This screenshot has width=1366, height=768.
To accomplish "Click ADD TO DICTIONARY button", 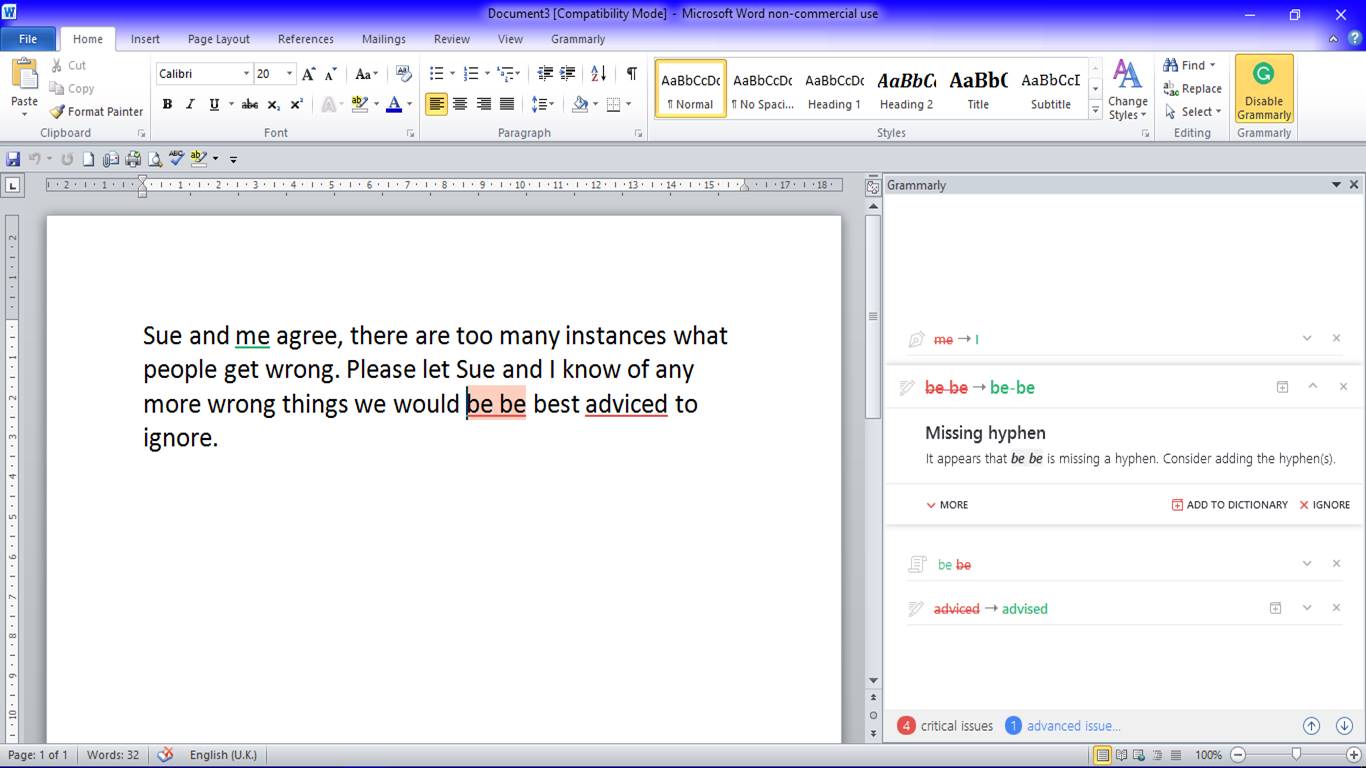I will tap(1229, 505).
